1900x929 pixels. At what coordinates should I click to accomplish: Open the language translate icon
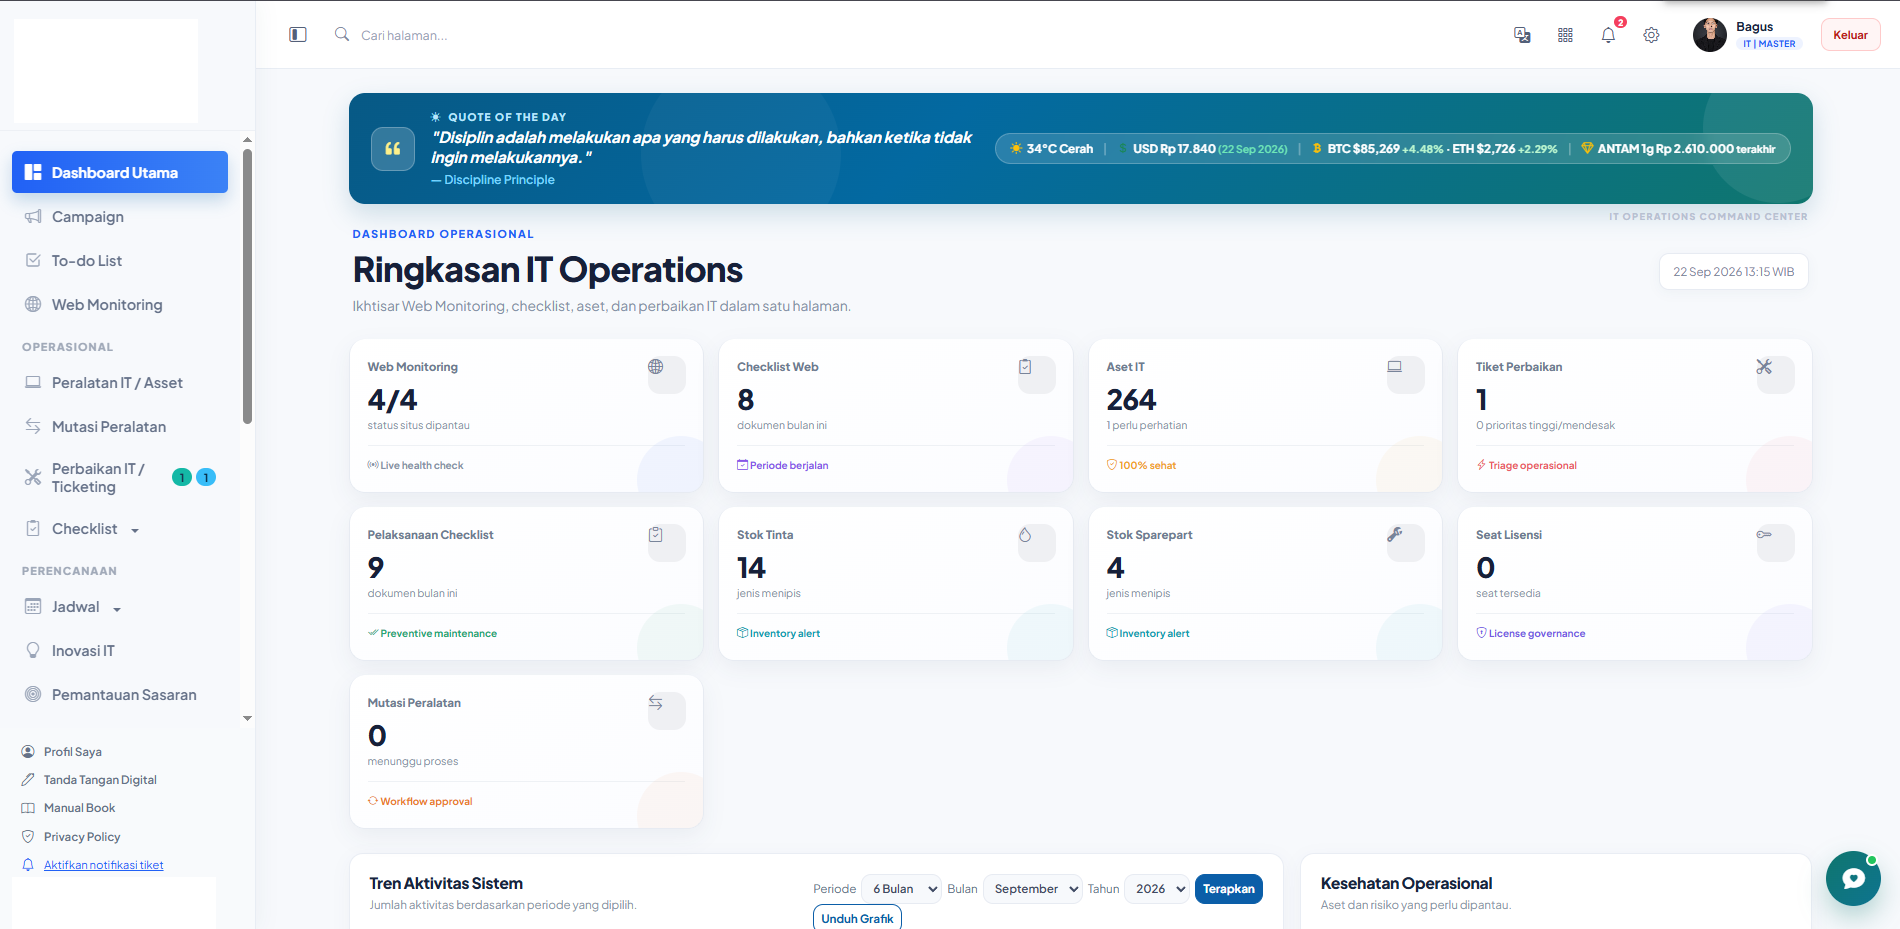tap(1522, 35)
